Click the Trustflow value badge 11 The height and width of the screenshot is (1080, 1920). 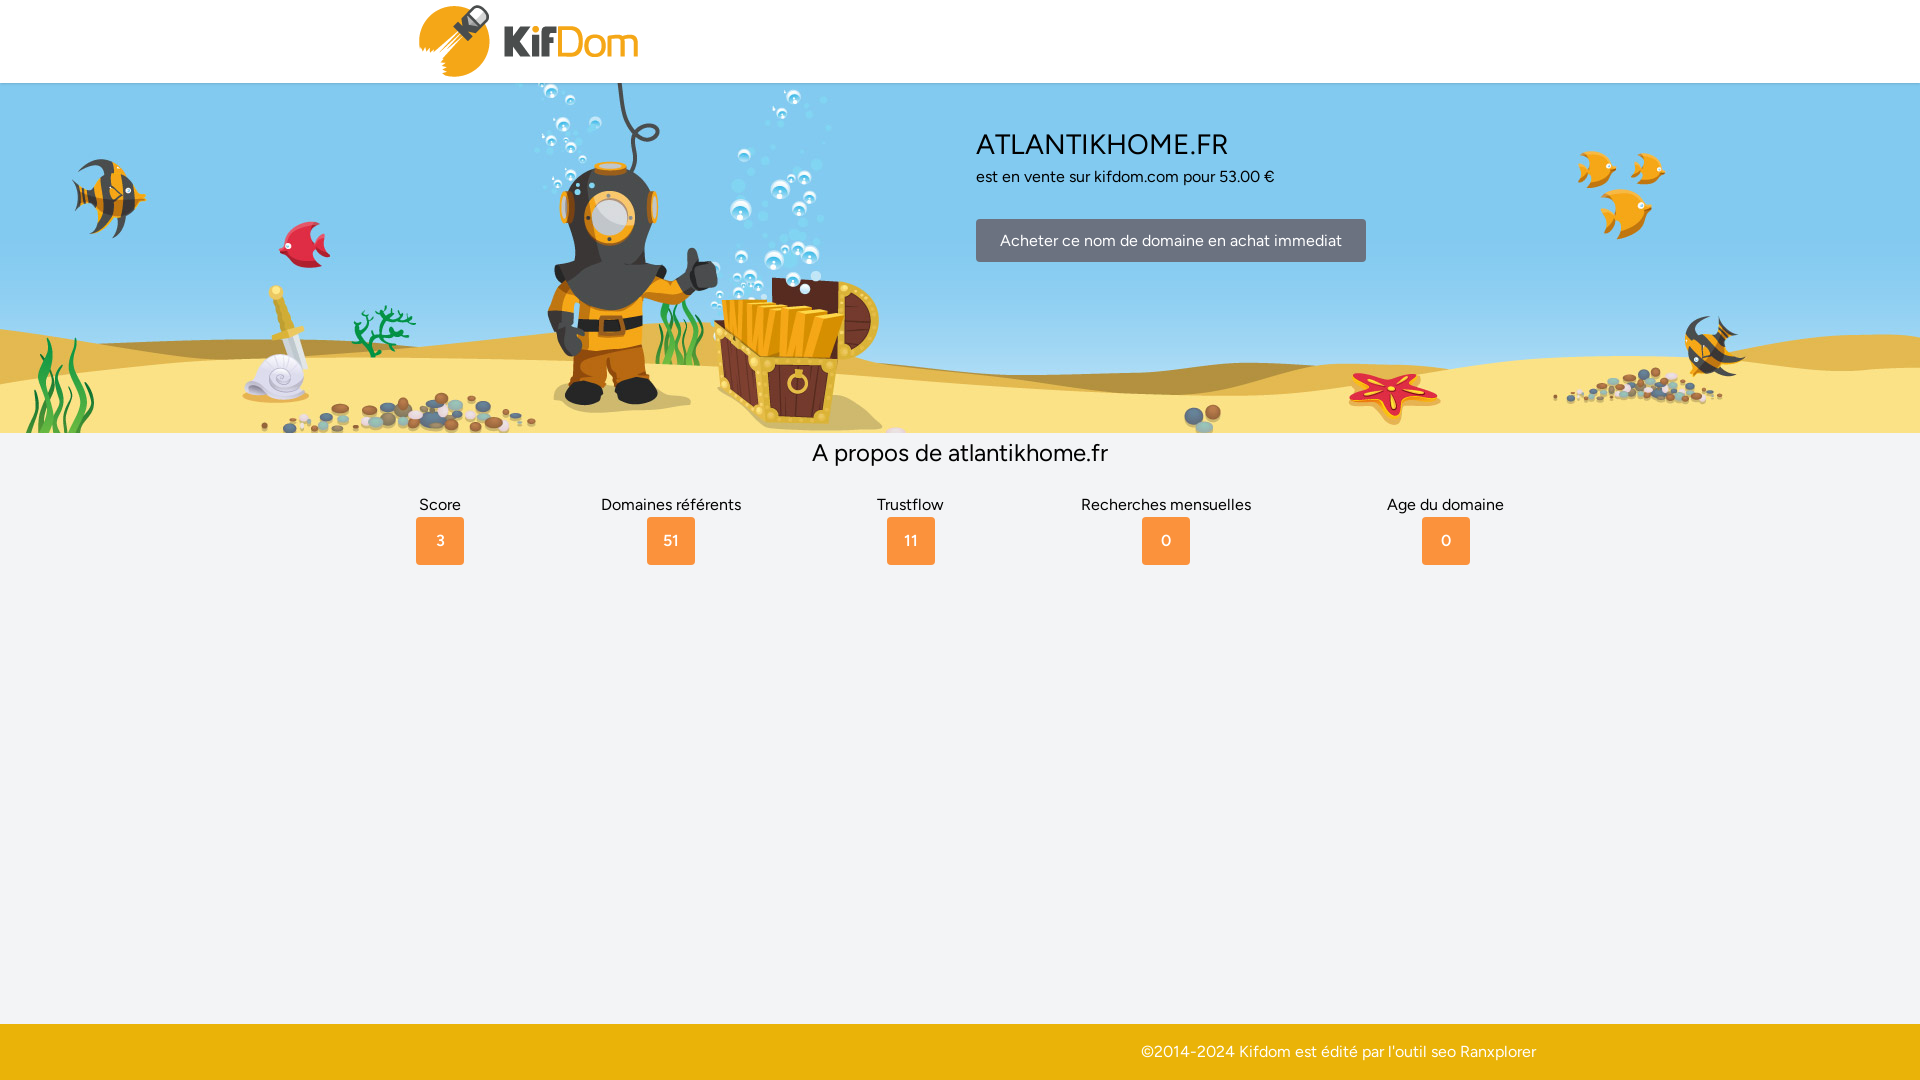click(x=911, y=541)
